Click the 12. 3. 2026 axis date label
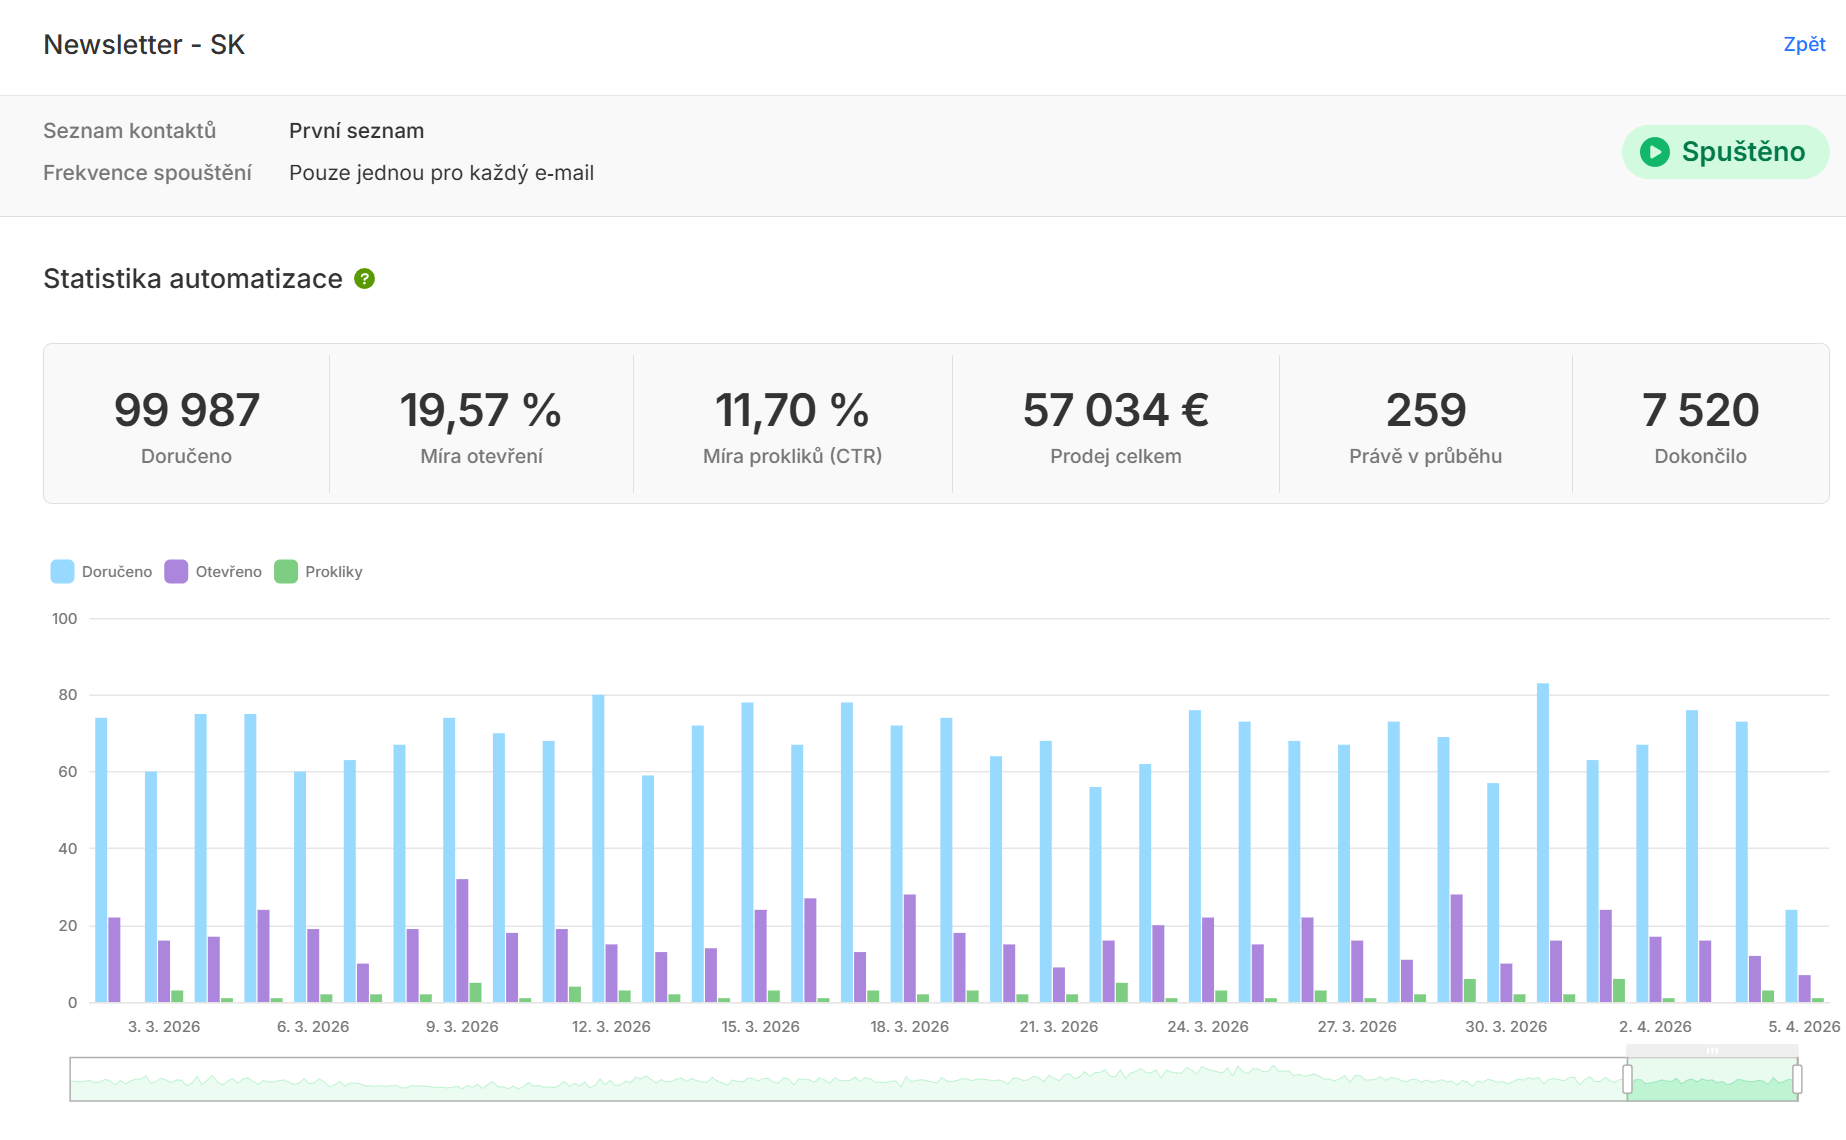Viewport: 1846px width, 1140px height. pos(611,1027)
